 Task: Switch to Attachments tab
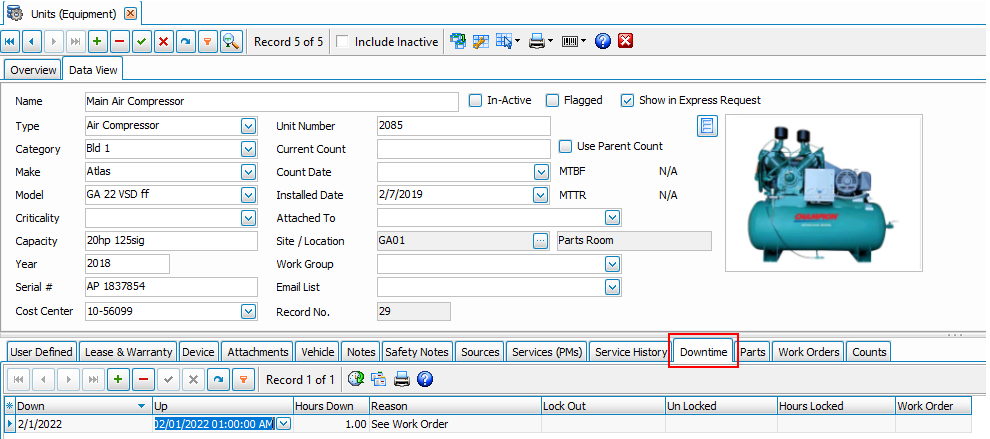point(258,352)
